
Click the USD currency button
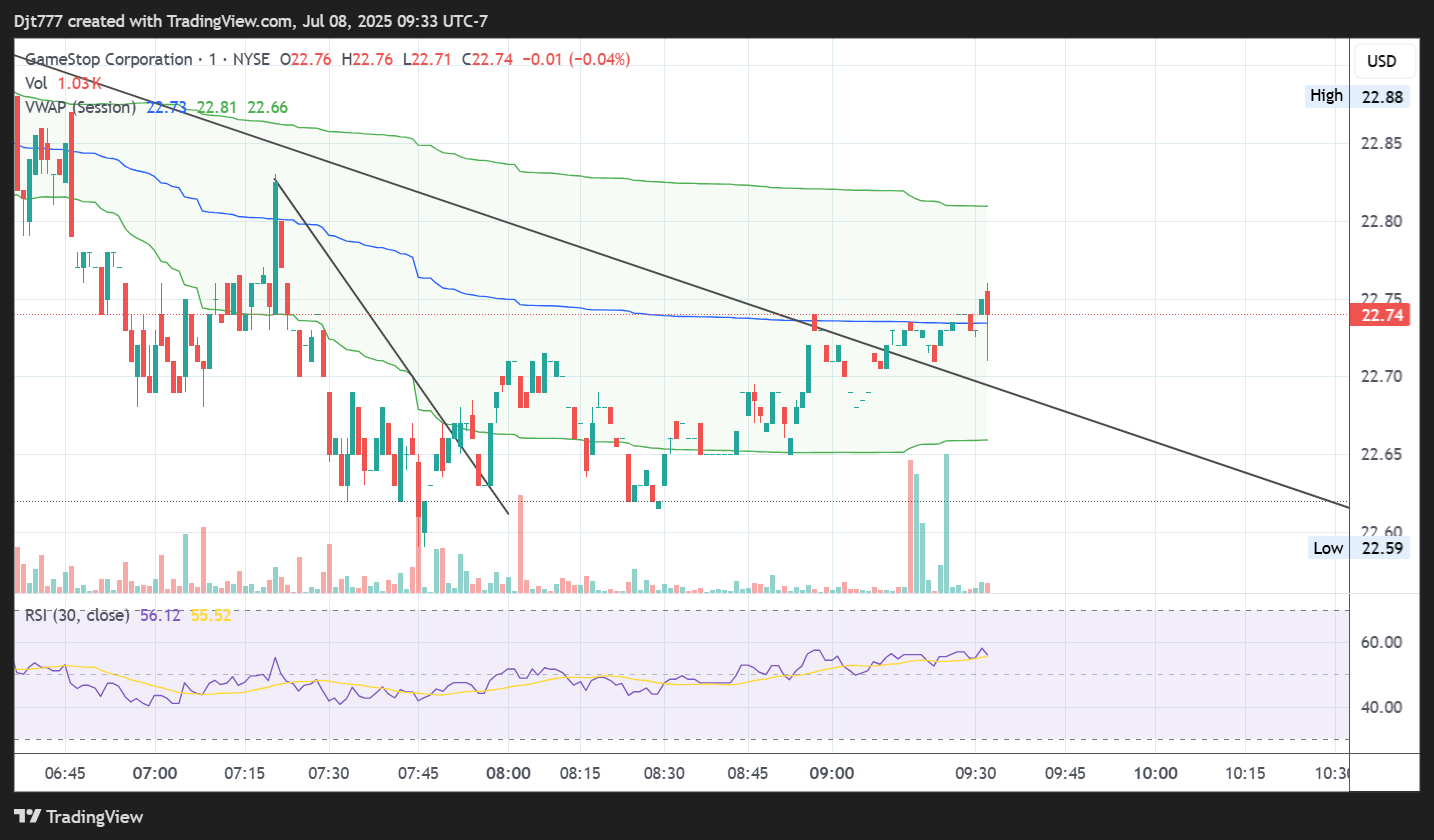pos(1382,62)
